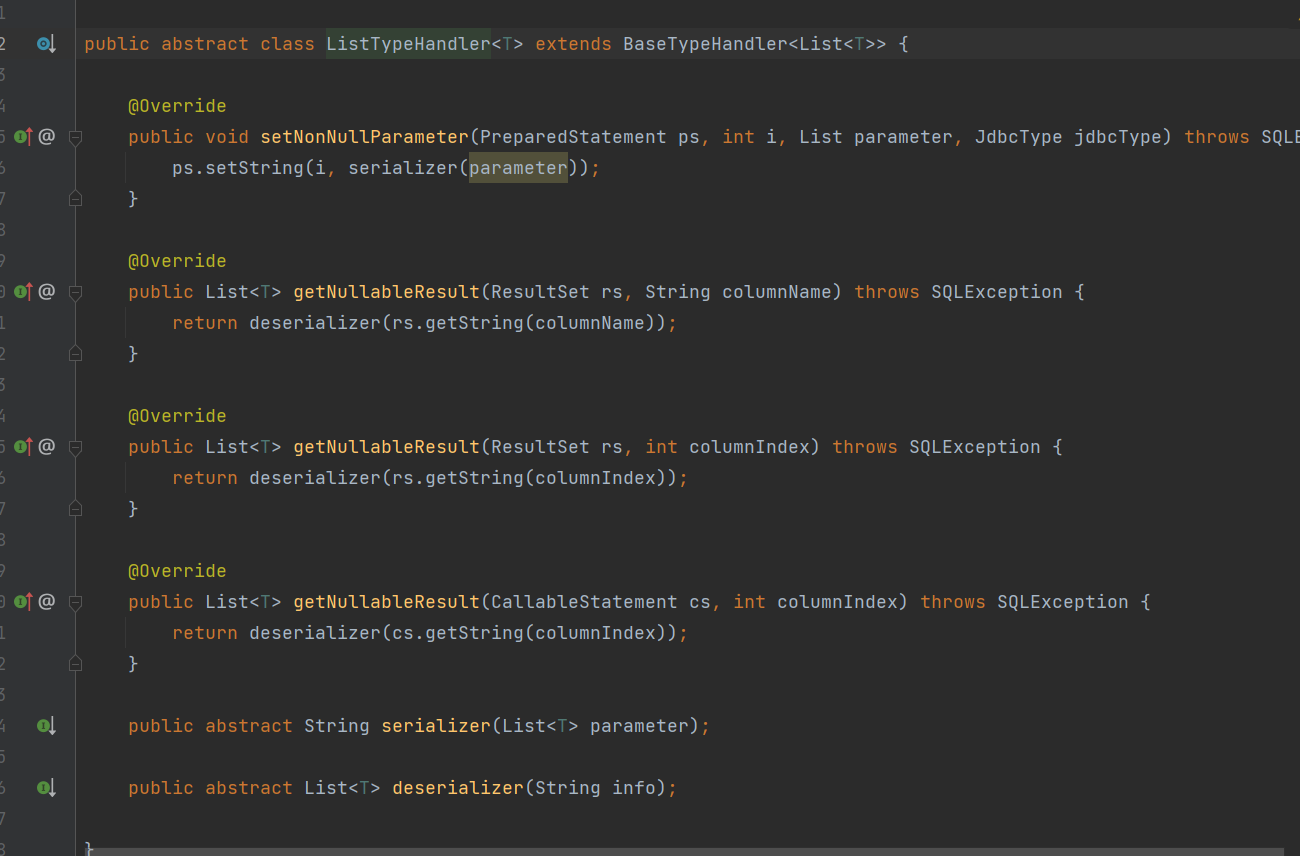Screen dimensions: 1300x856
Task: Click the highlighted ListTypeHandler class name
Action: coord(407,44)
